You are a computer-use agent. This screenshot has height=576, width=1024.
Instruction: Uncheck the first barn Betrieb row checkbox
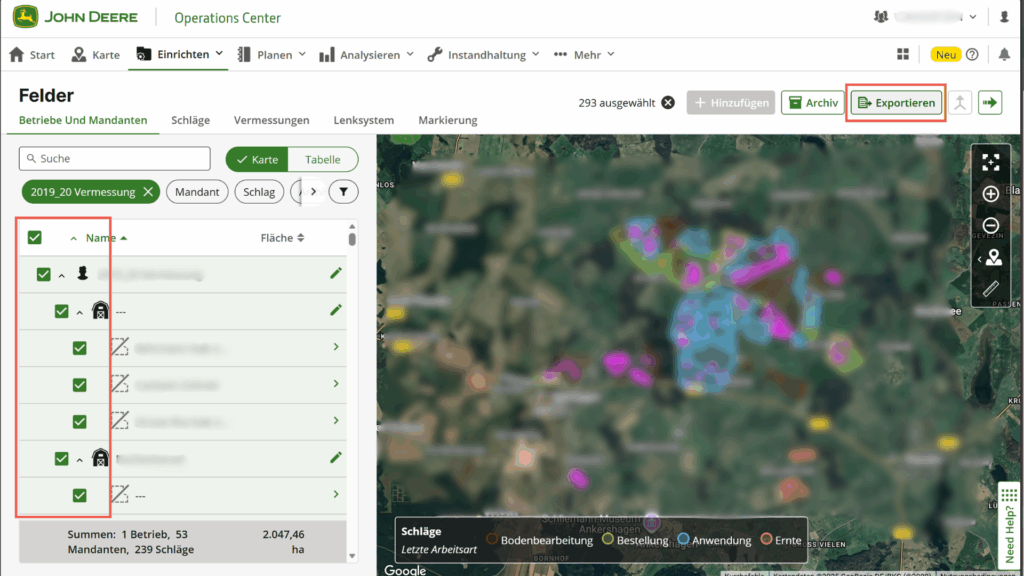61,311
